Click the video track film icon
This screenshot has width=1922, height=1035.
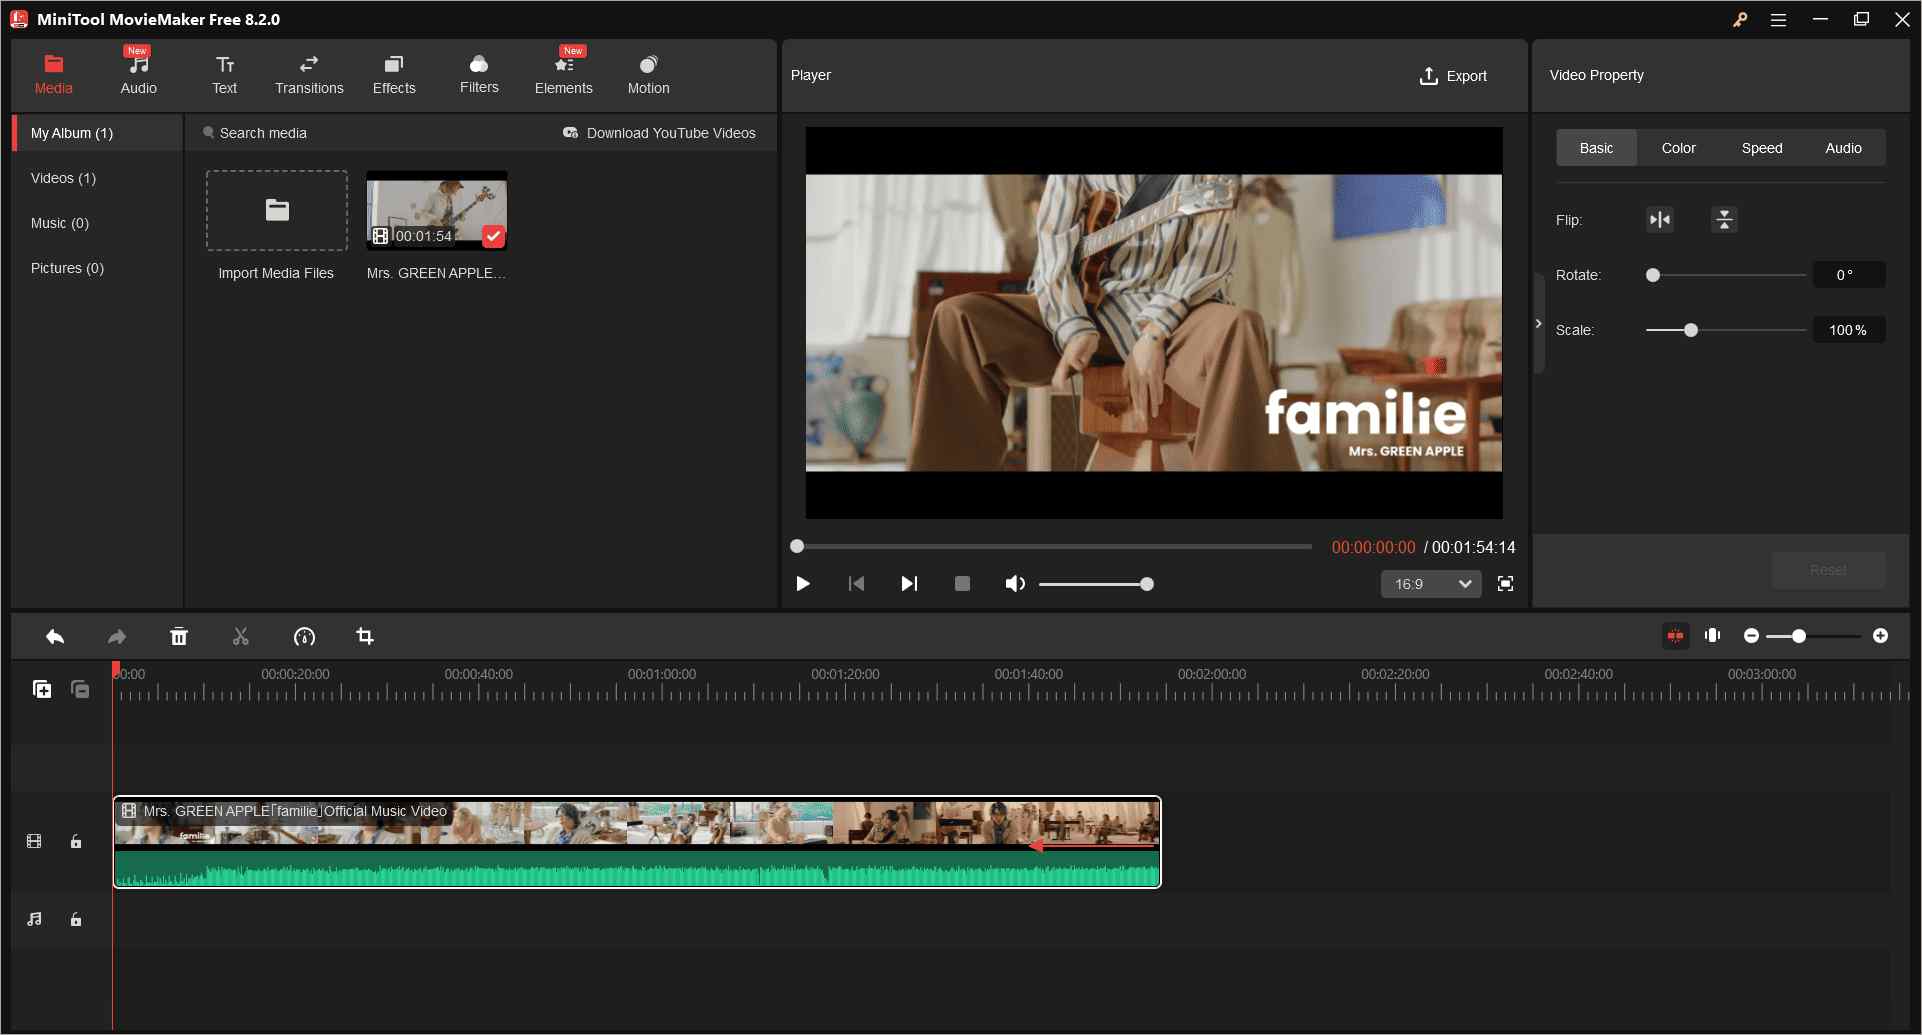[x=34, y=842]
